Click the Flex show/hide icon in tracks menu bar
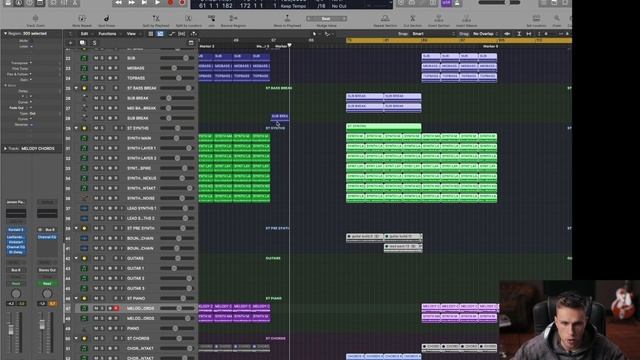640x360 pixels. pos(182,34)
